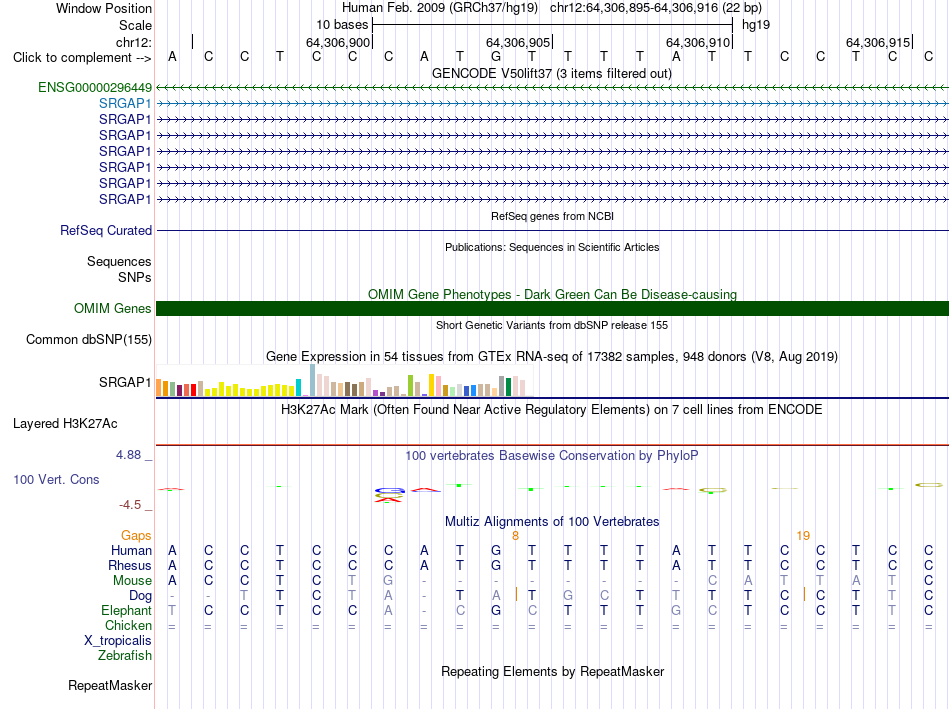
Task: Click the hg19 label beside the scale bar
Action: click(756, 25)
